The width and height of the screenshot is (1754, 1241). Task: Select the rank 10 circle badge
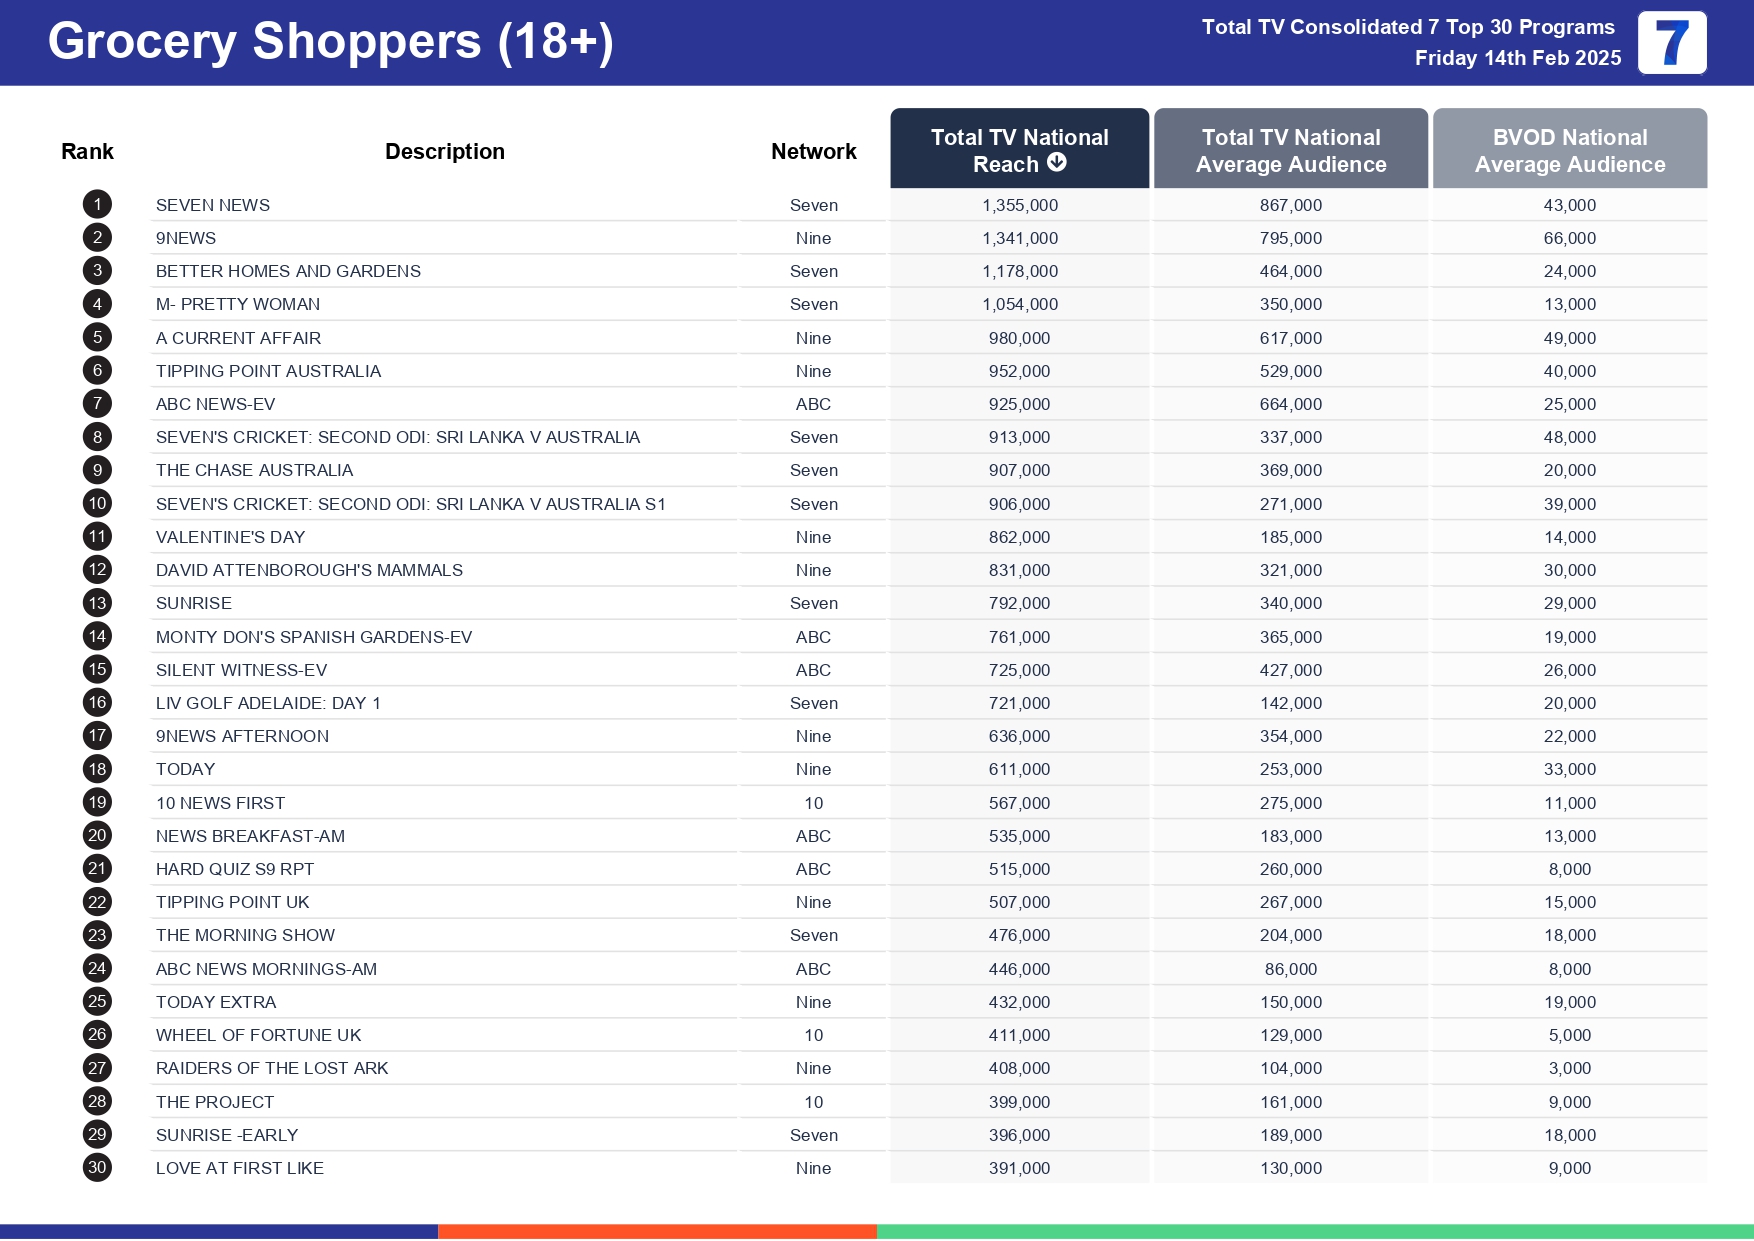click(97, 504)
